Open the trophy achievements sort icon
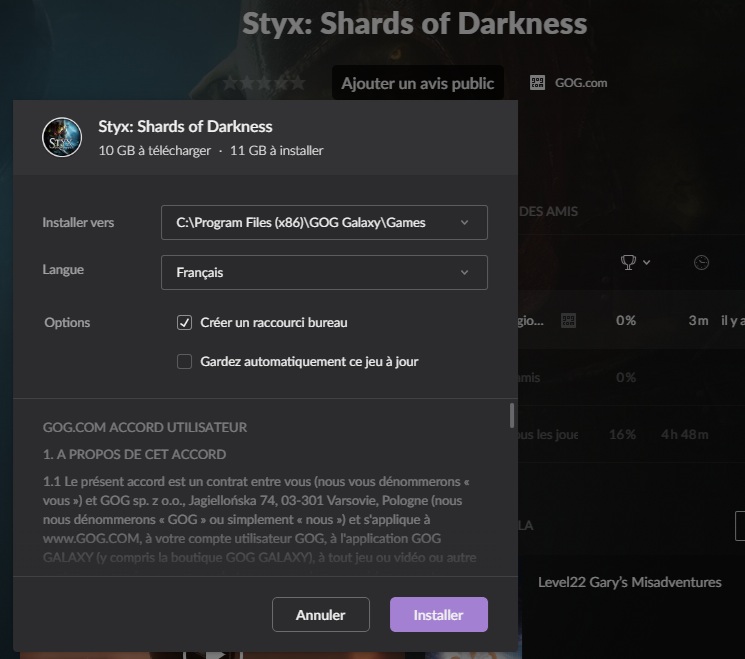 [628, 262]
